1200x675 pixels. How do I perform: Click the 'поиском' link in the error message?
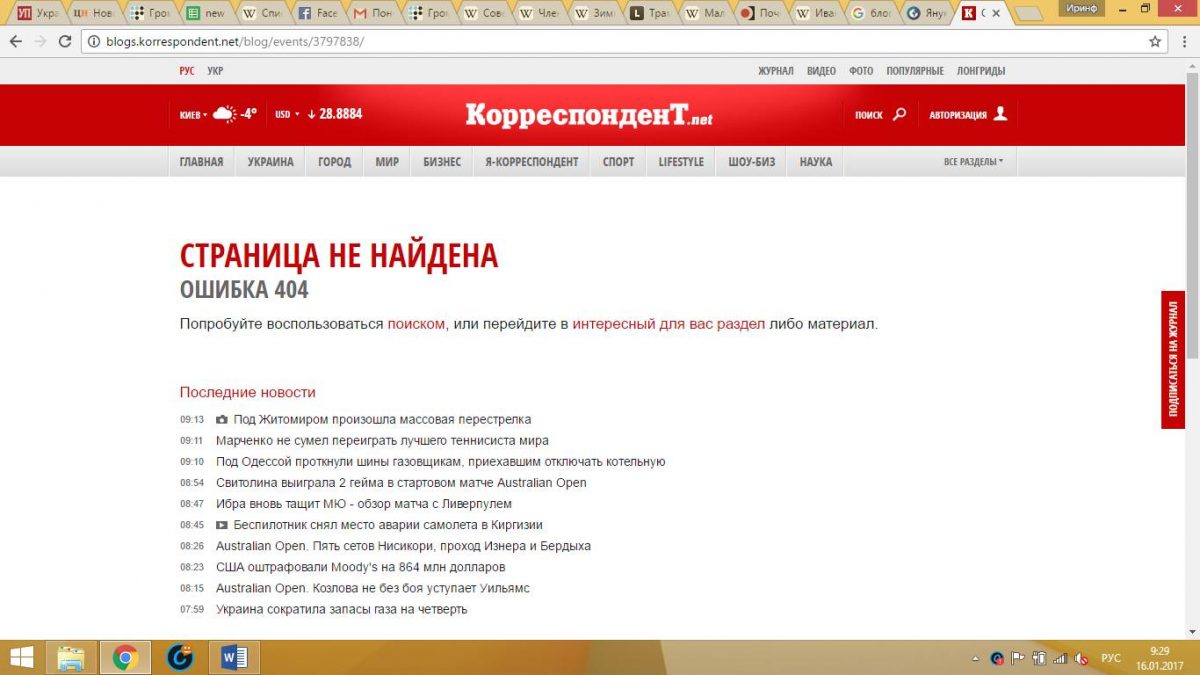(416, 324)
